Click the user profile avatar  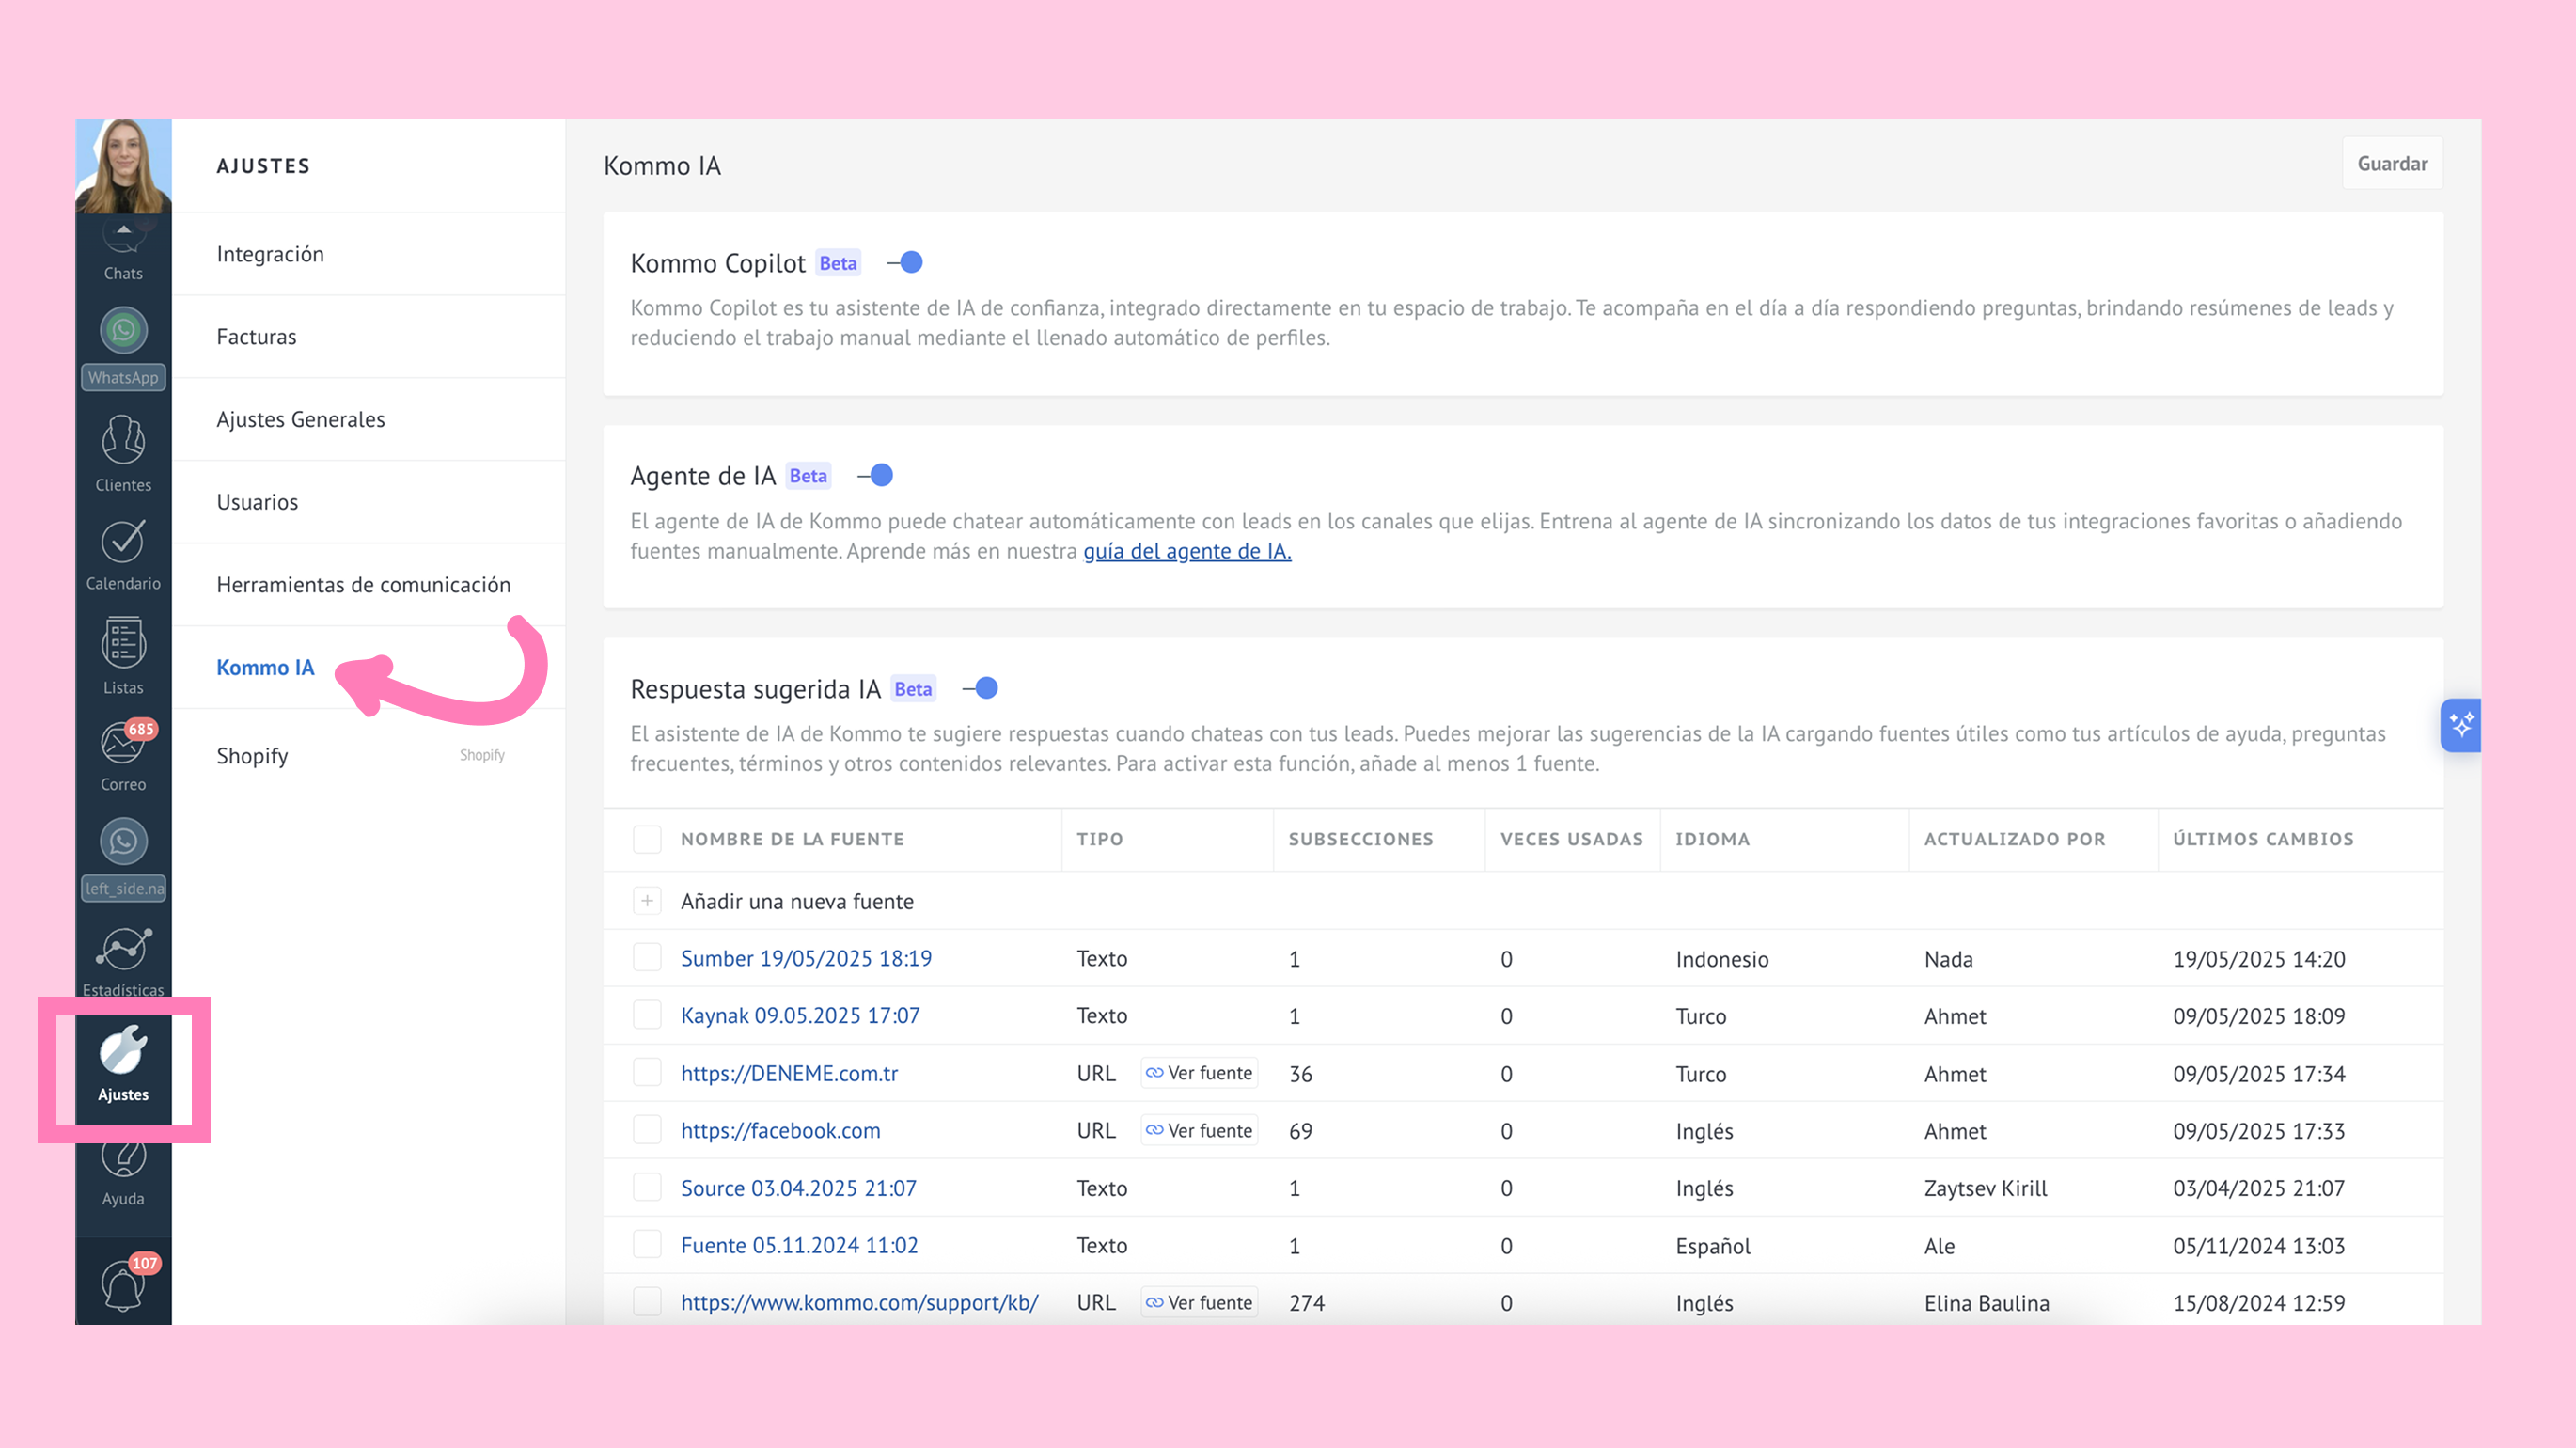(x=123, y=166)
